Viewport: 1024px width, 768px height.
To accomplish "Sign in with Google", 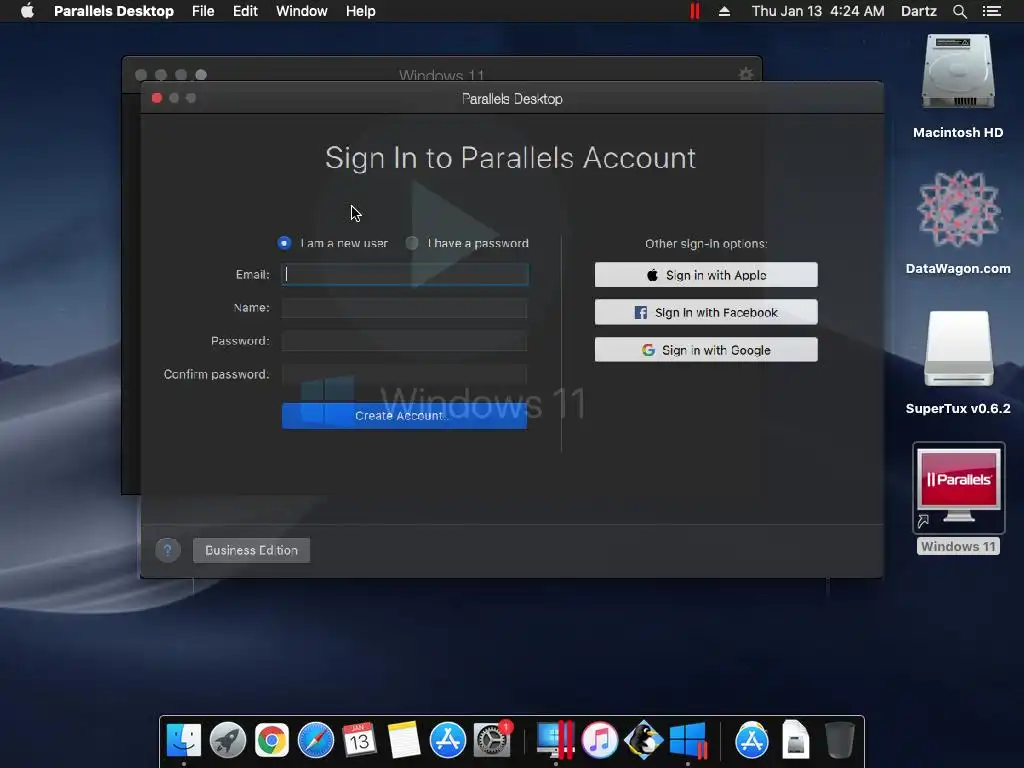I will tap(706, 350).
